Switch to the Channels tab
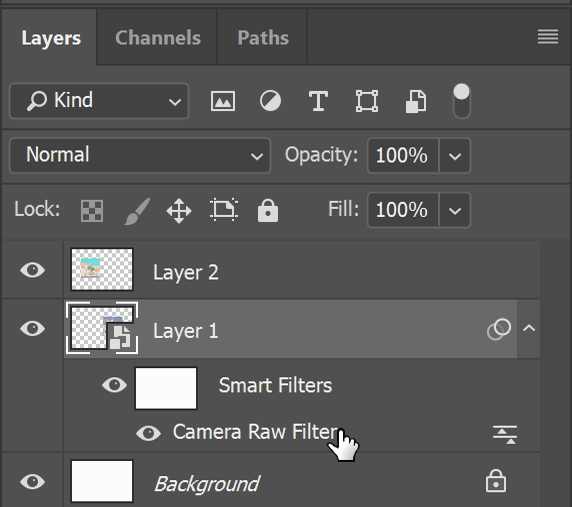 tap(158, 38)
